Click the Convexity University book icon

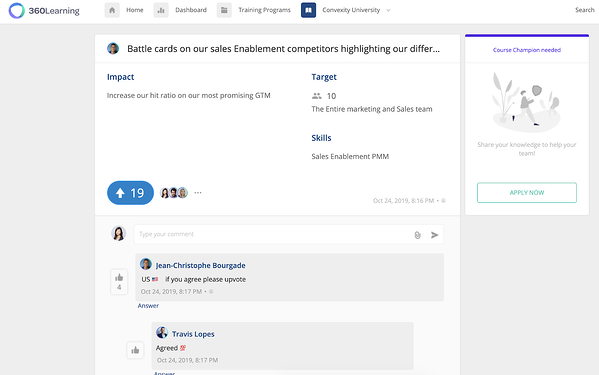point(308,10)
